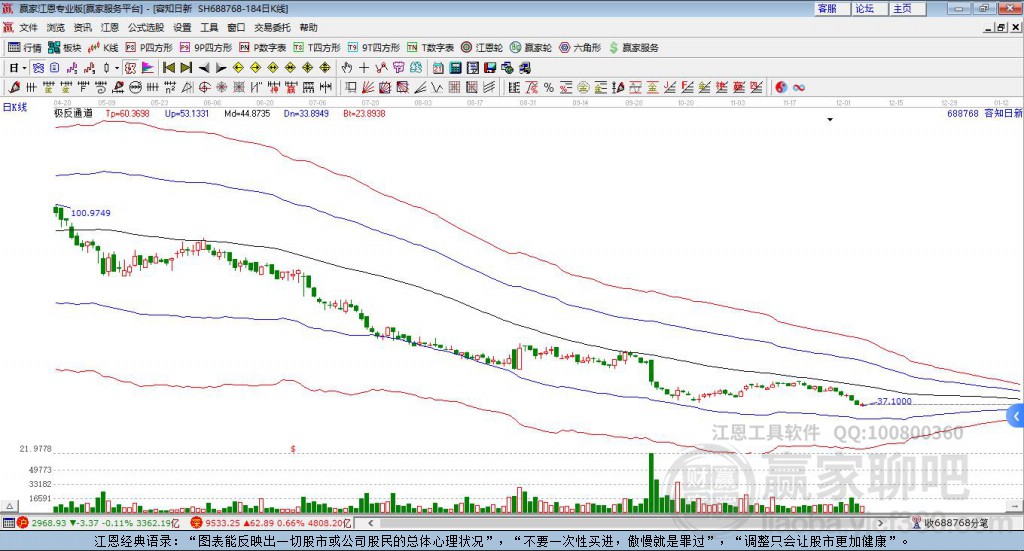Click the red-blue yin-yang icon

tap(781, 87)
